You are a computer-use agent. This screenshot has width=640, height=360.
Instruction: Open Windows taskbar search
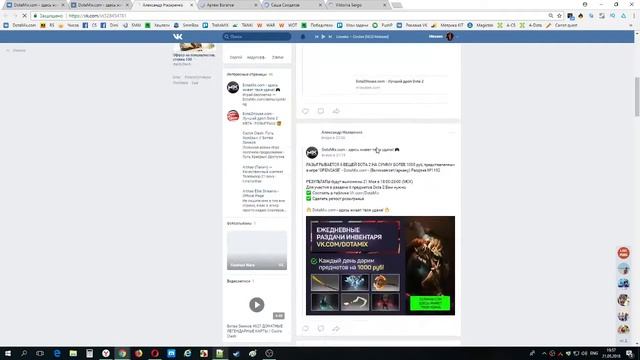pos(24,353)
